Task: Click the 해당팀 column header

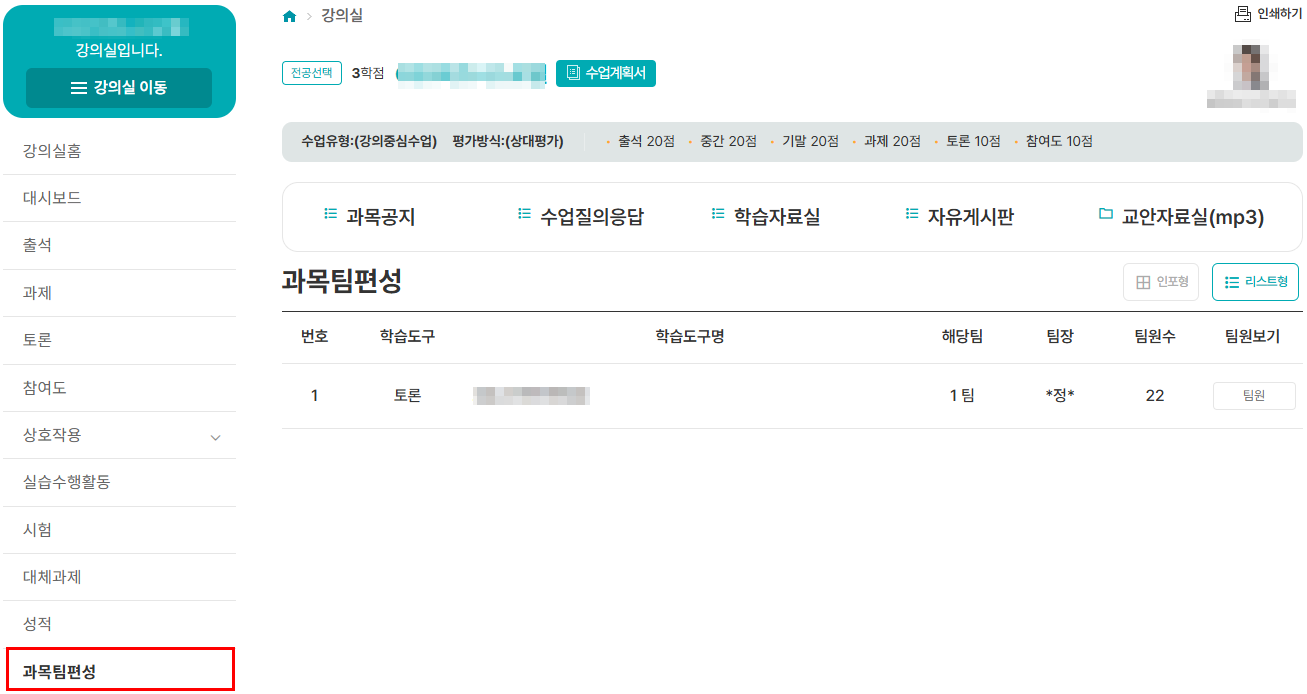Action: coord(962,337)
